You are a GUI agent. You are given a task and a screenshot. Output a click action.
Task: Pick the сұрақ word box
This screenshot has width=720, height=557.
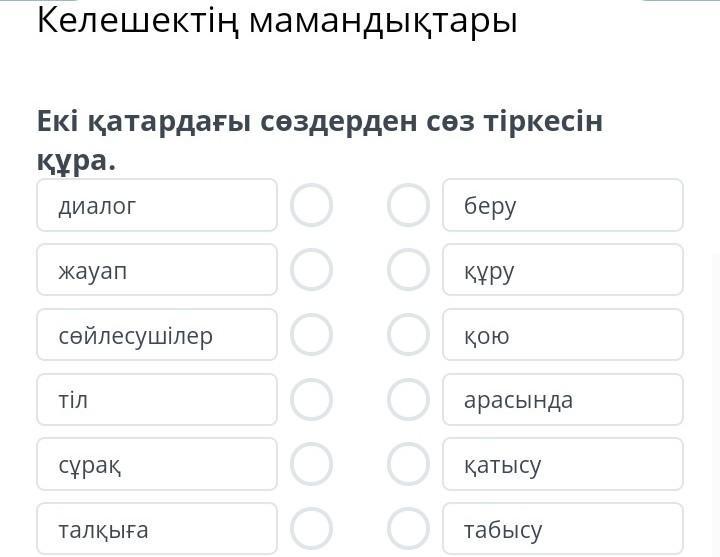pos(157,464)
